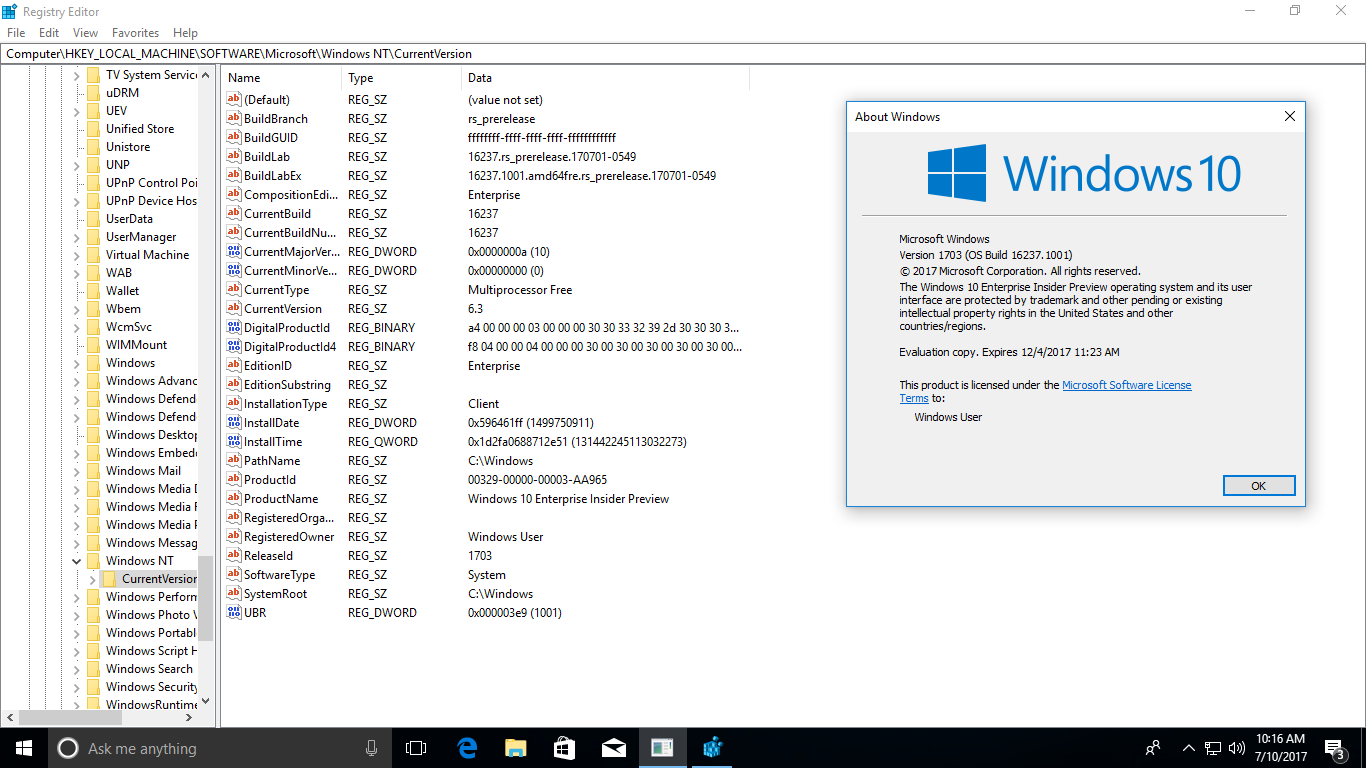Select the Unified Store tree item
Screen dimensions: 1366x768
140,129
